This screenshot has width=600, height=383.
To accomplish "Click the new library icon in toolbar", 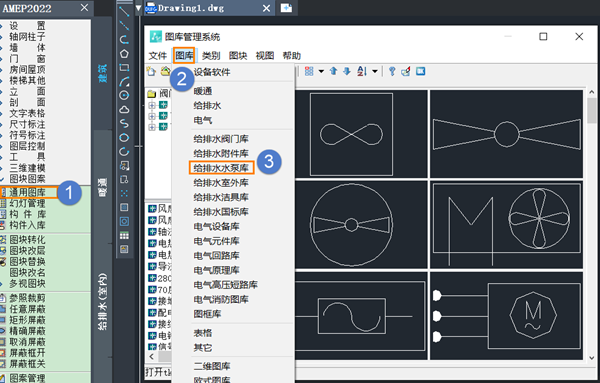I will pos(152,71).
